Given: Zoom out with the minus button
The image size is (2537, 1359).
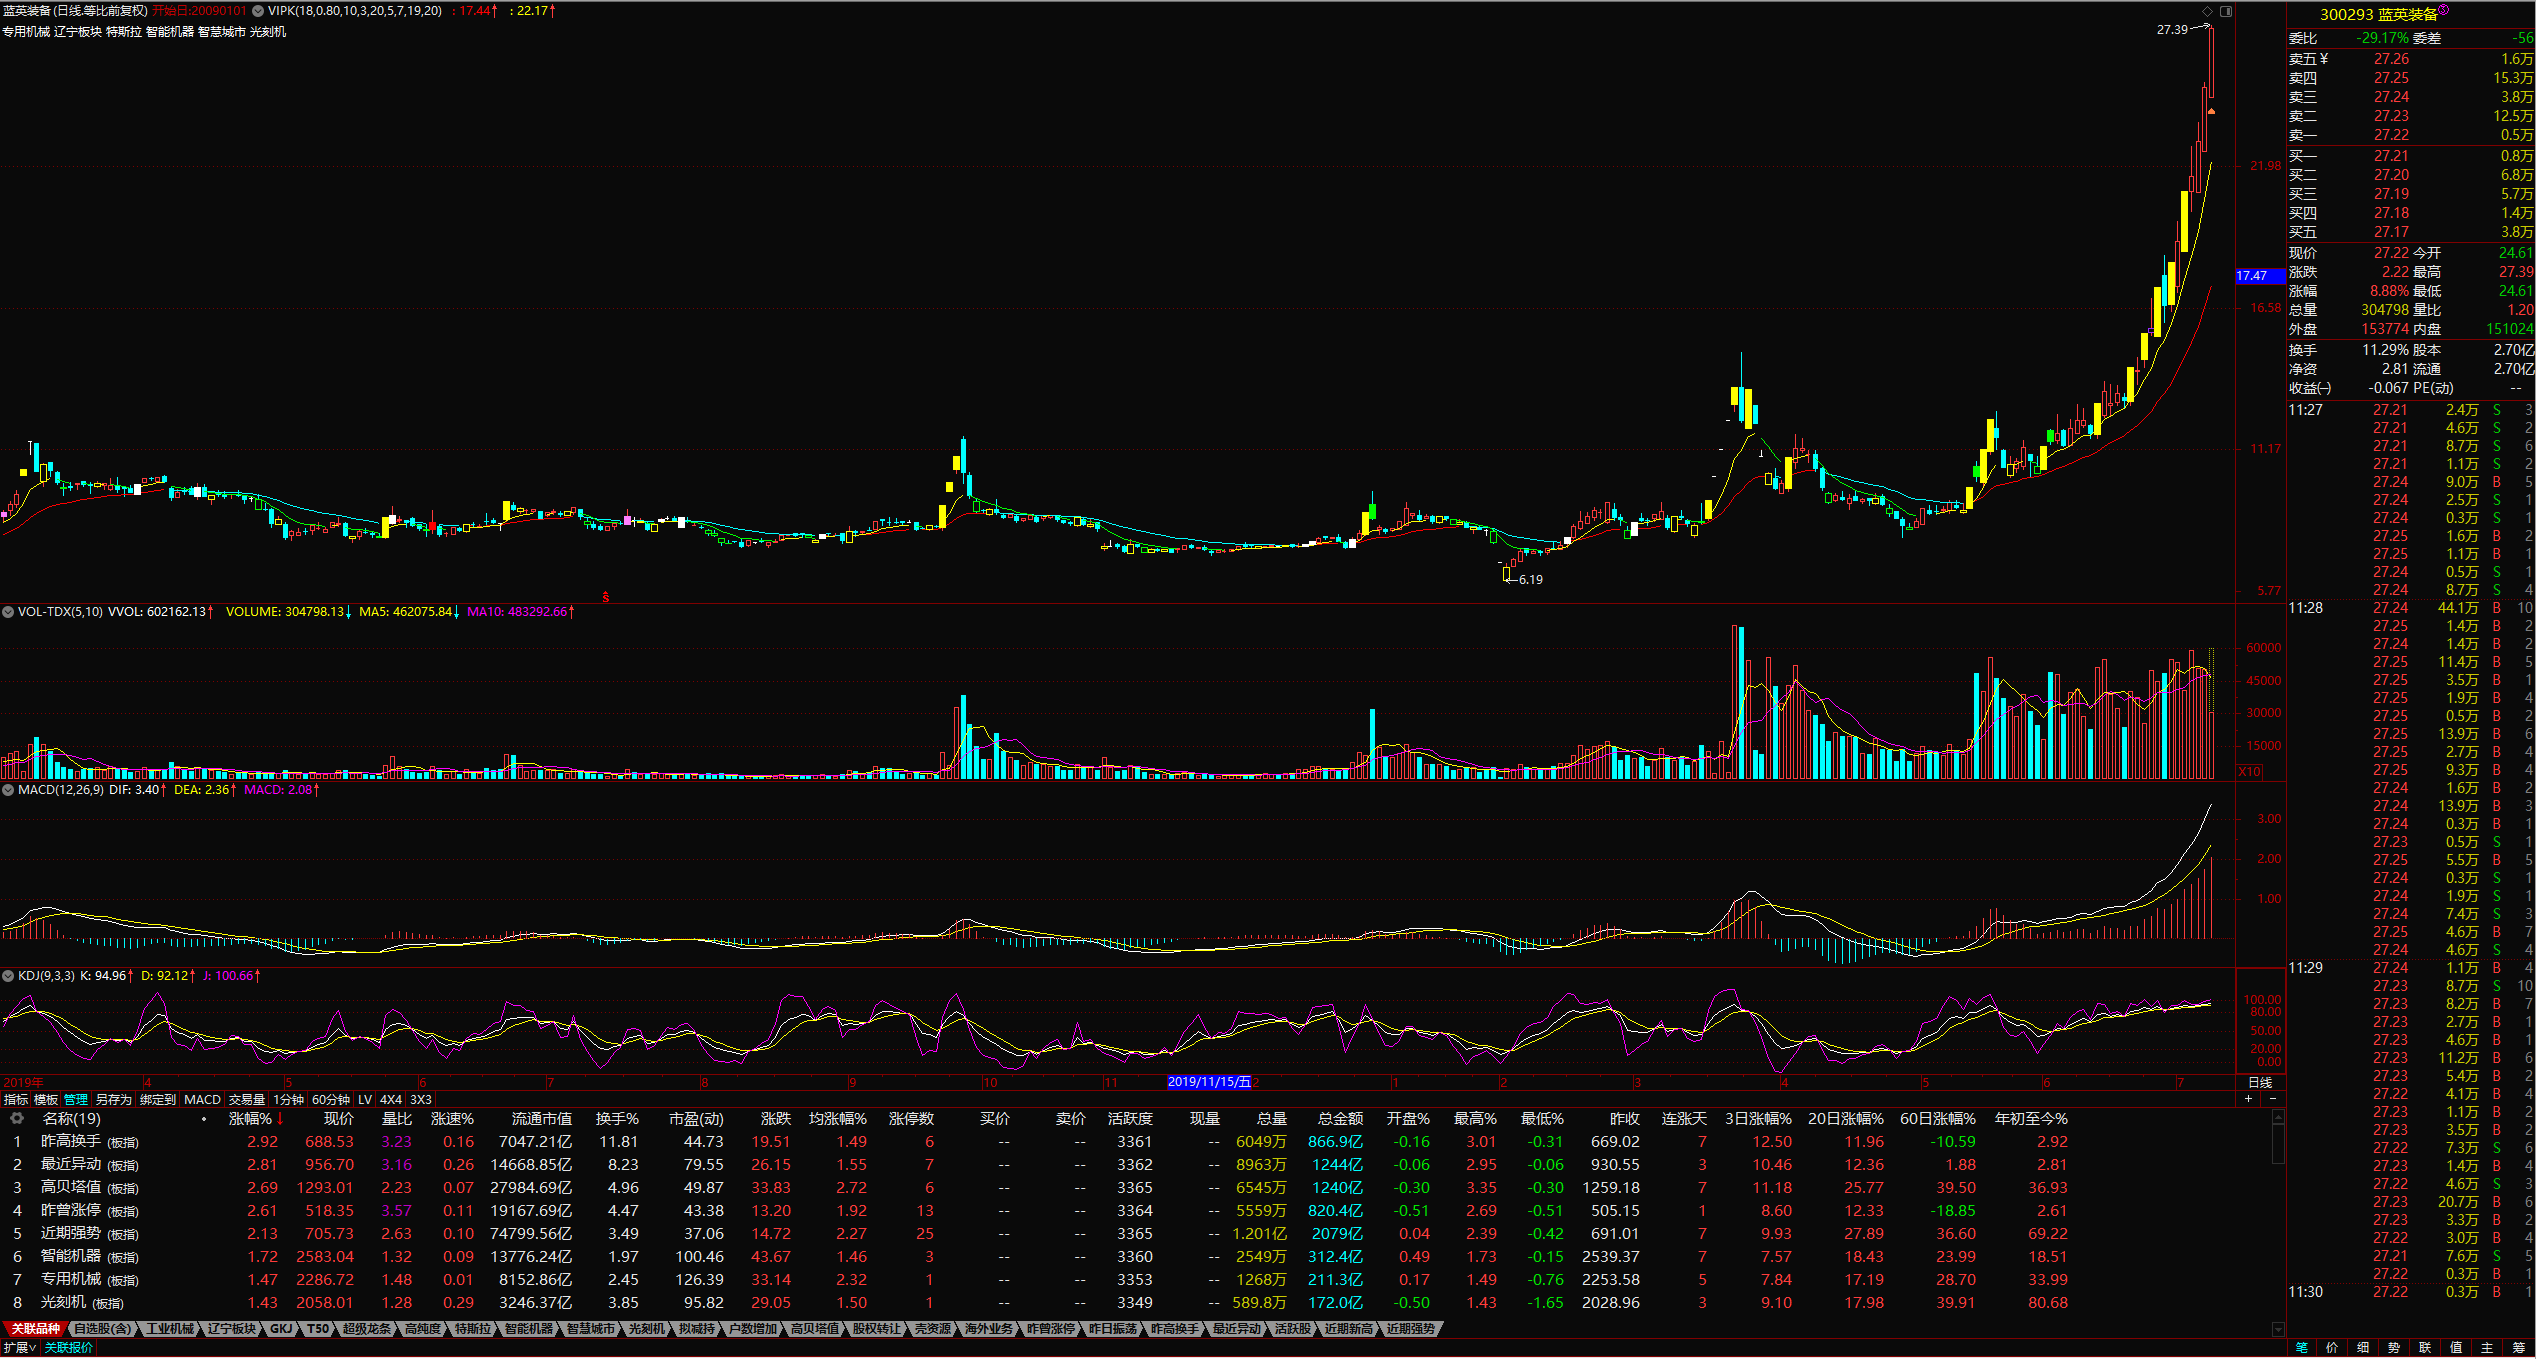Looking at the screenshot, I should (2272, 1099).
